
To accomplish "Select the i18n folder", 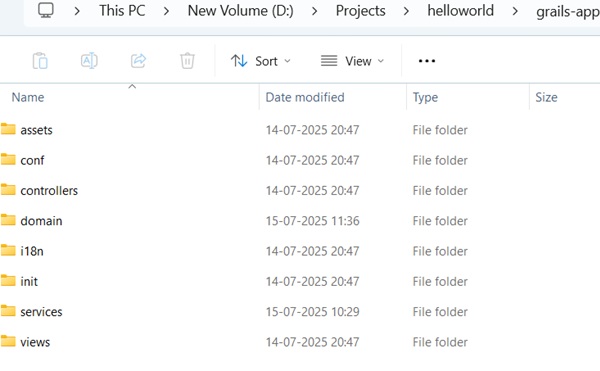I will click(x=32, y=251).
